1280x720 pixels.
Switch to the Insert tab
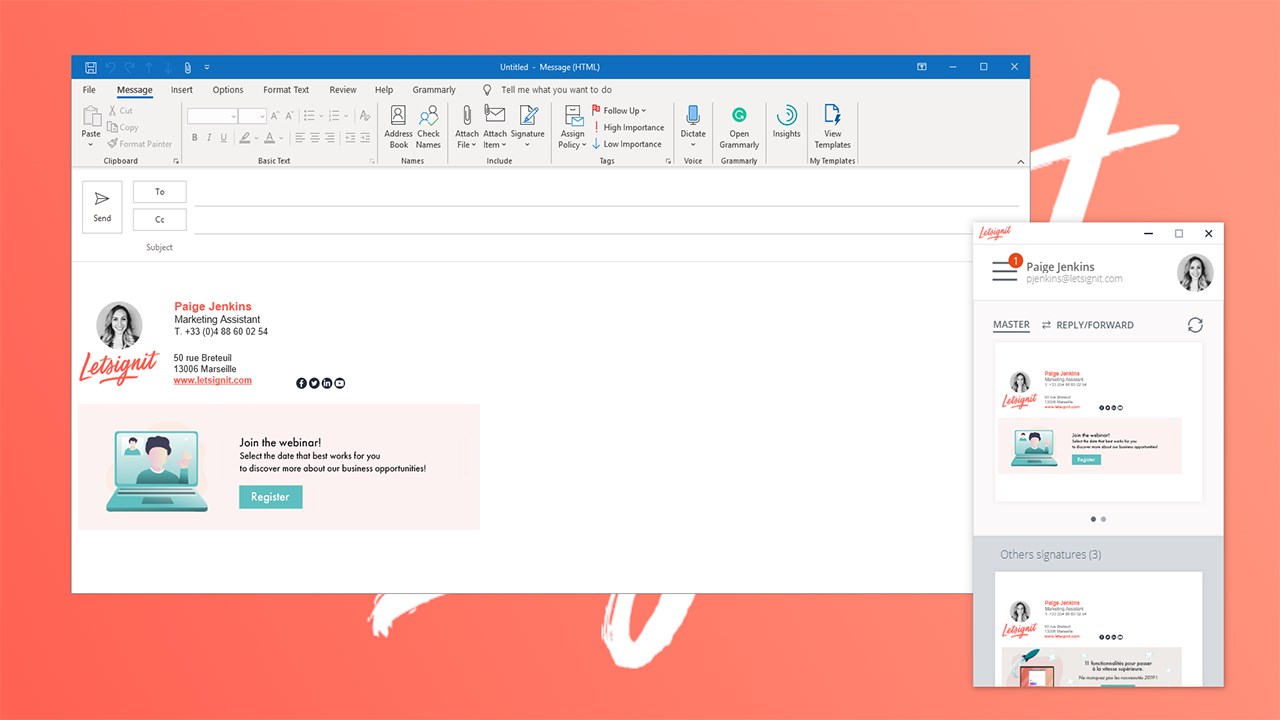coord(182,90)
